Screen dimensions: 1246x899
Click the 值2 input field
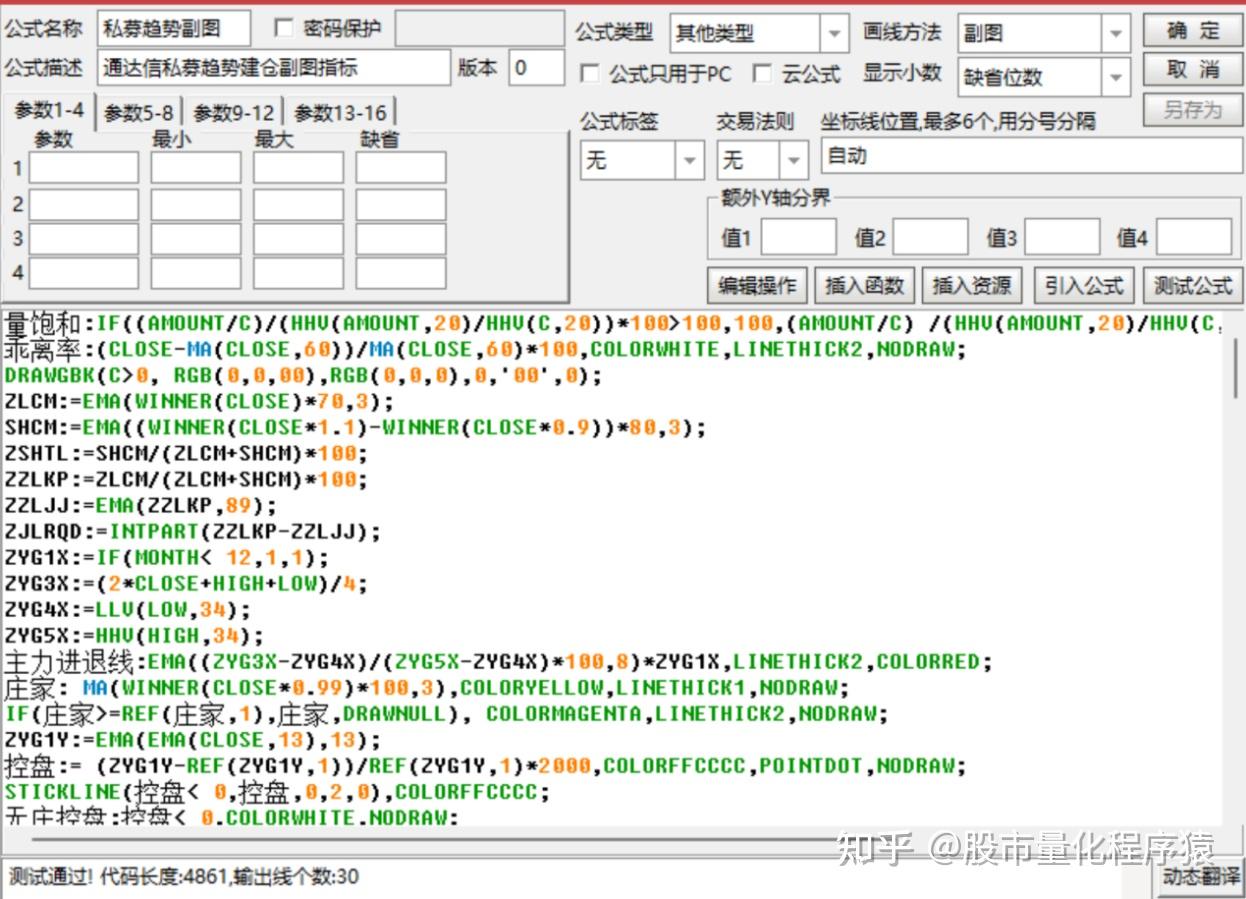pyautogui.click(x=931, y=238)
